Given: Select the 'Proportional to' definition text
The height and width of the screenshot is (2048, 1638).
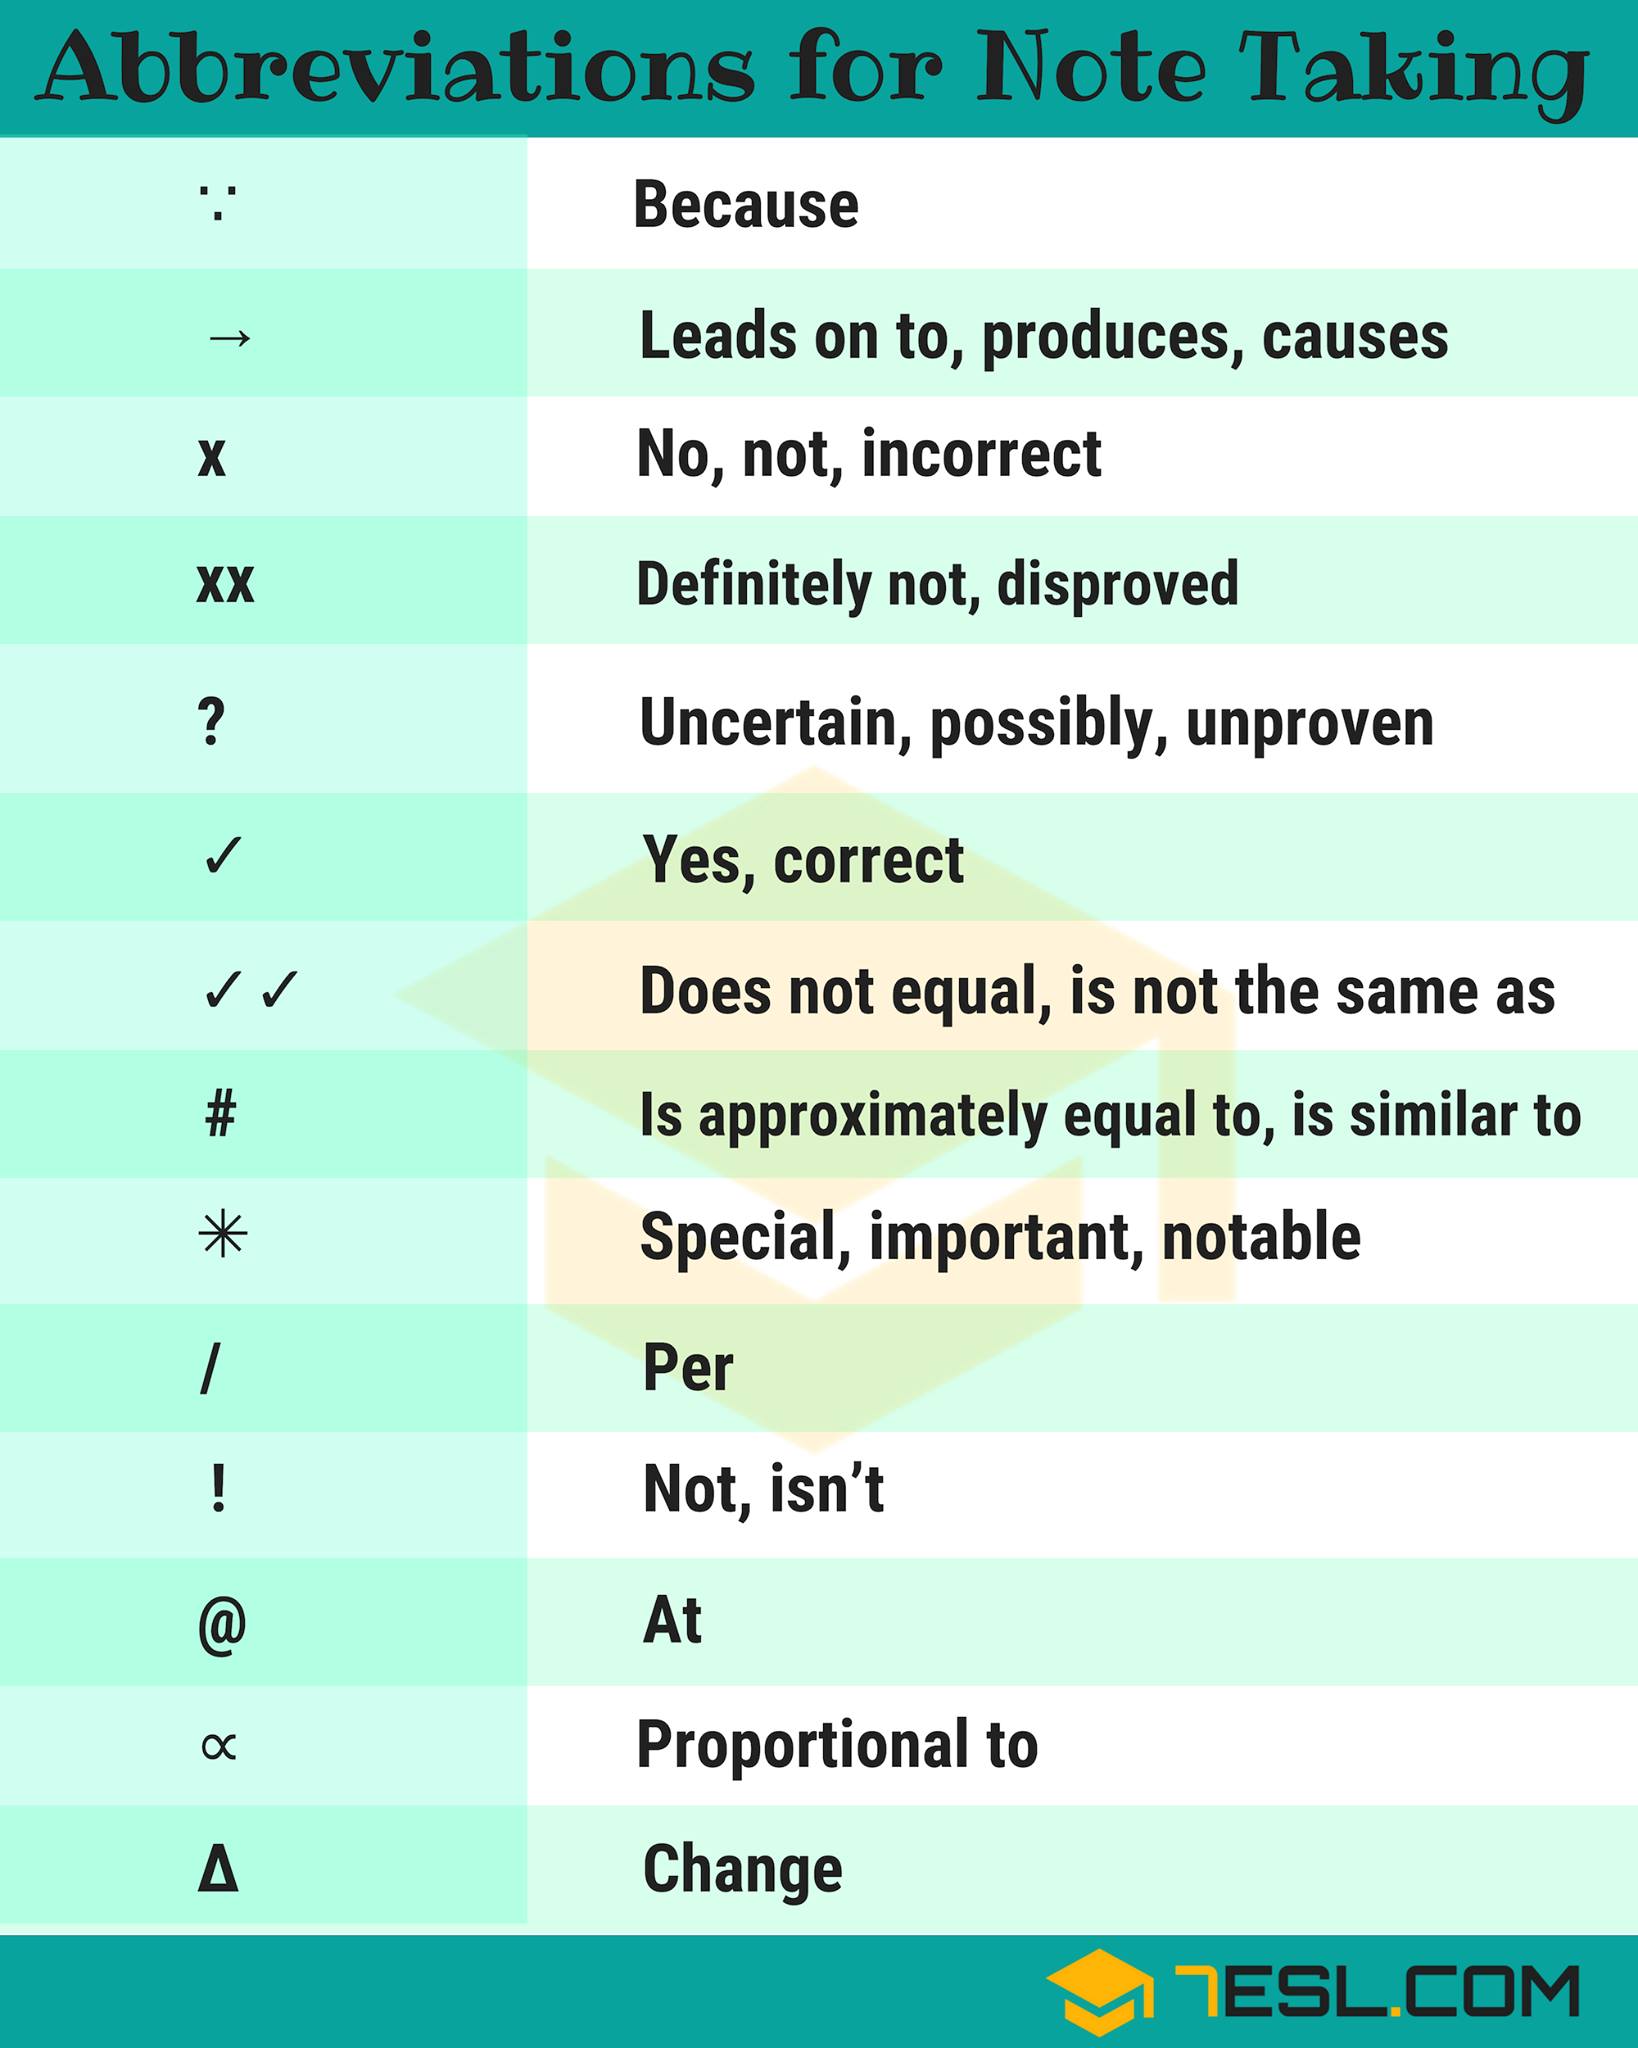Looking at the screenshot, I should point(838,1746).
